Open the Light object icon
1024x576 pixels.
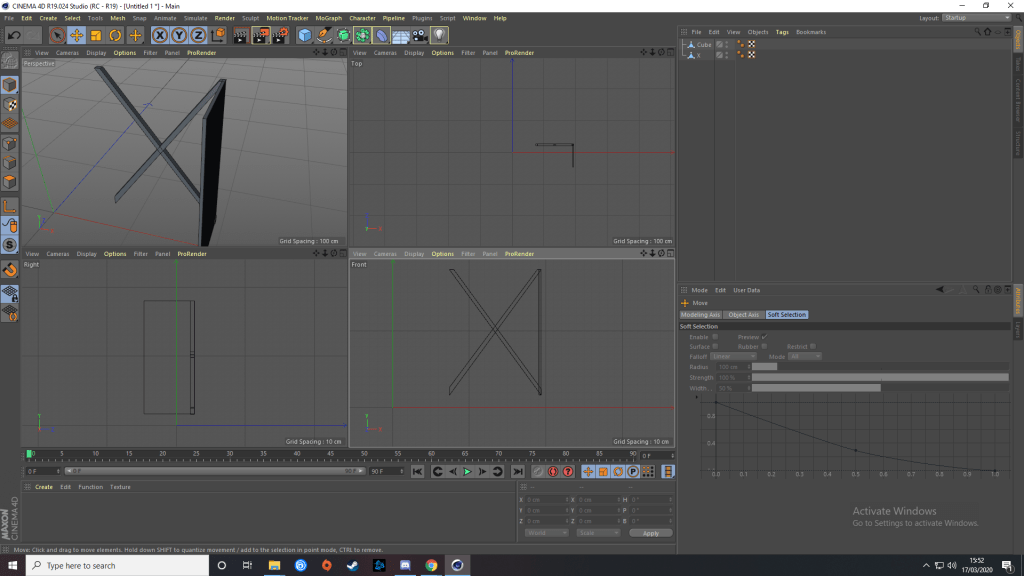tap(440, 36)
